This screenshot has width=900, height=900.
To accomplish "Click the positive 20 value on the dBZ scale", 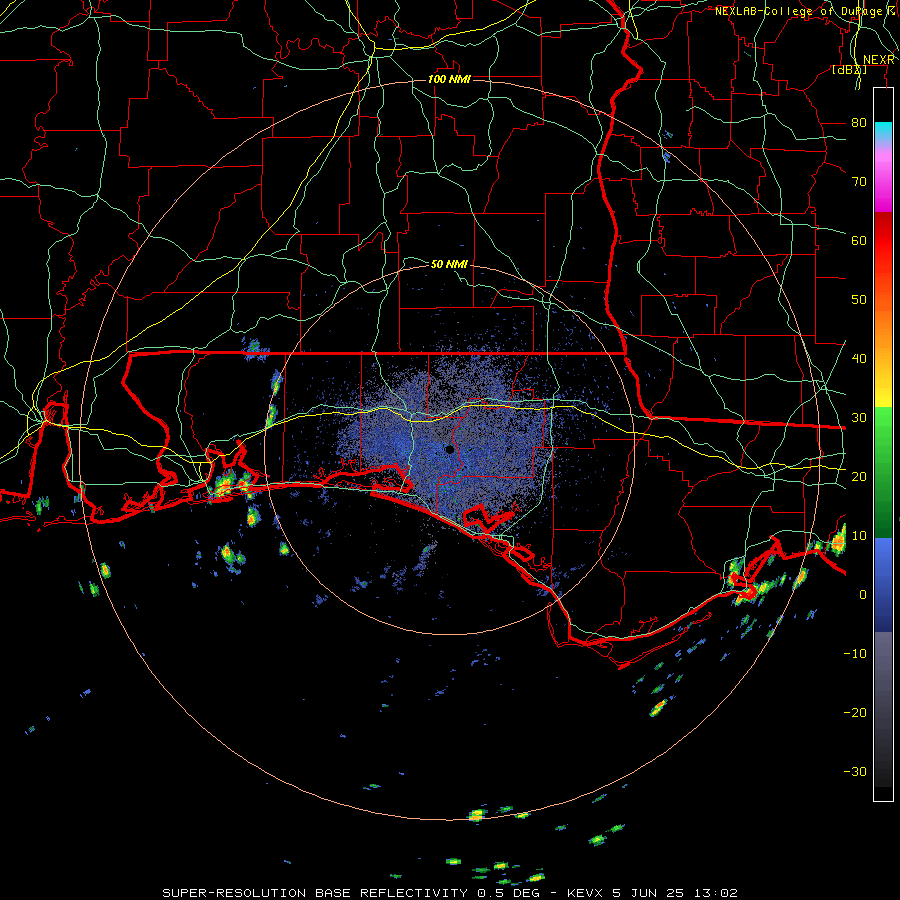I will (x=859, y=476).
